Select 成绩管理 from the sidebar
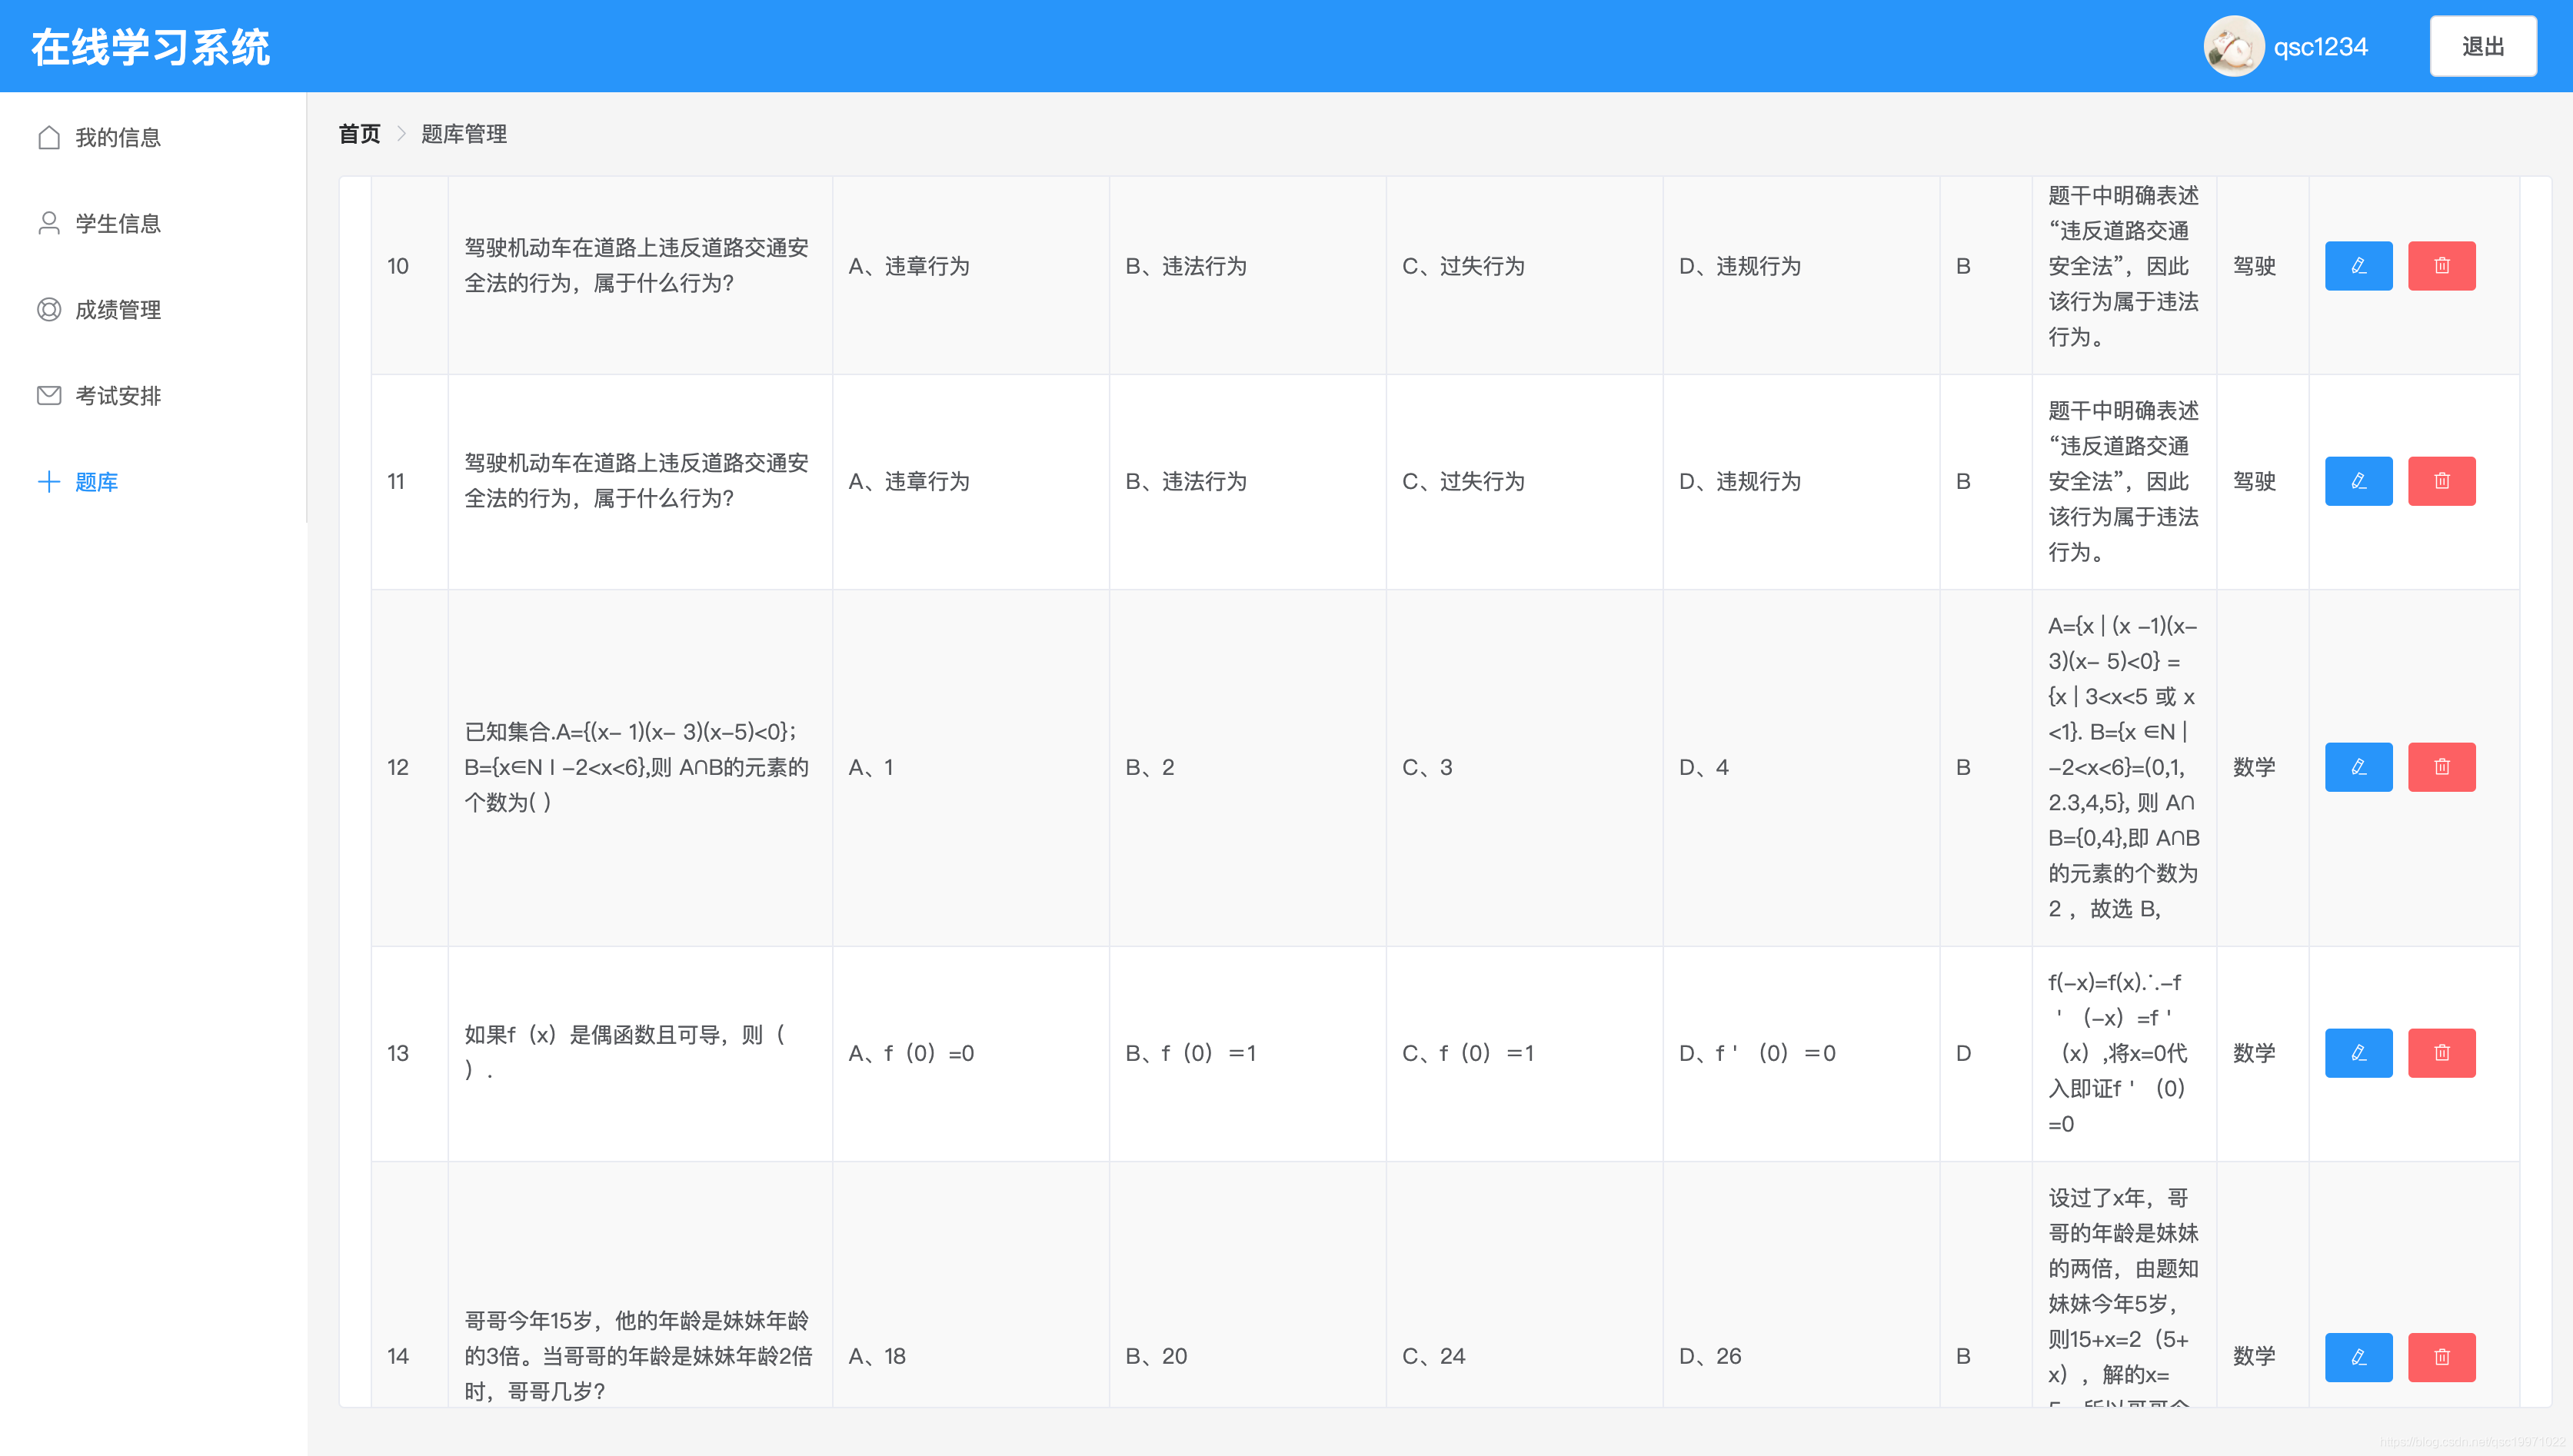2573x1456 pixels. pos(118,310)
